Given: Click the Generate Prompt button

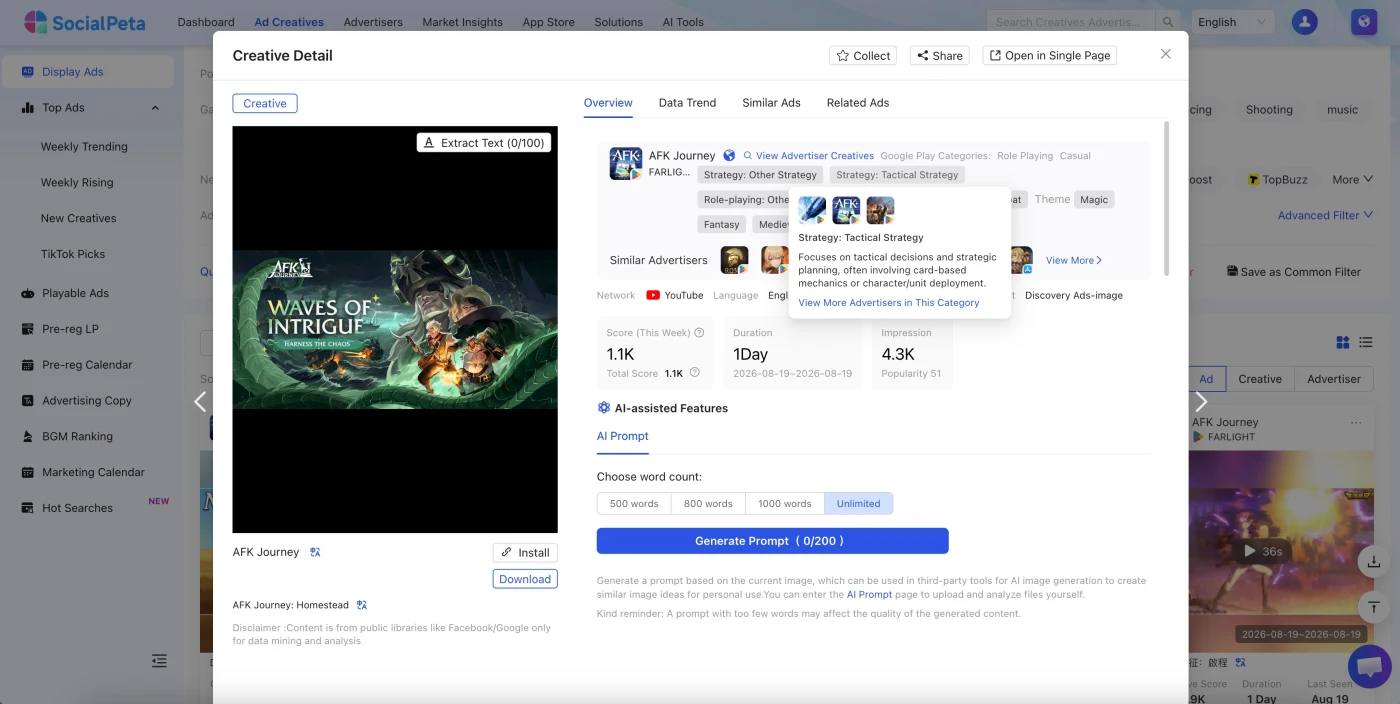Looking at the screenshot, I should [x=772, y=541].
